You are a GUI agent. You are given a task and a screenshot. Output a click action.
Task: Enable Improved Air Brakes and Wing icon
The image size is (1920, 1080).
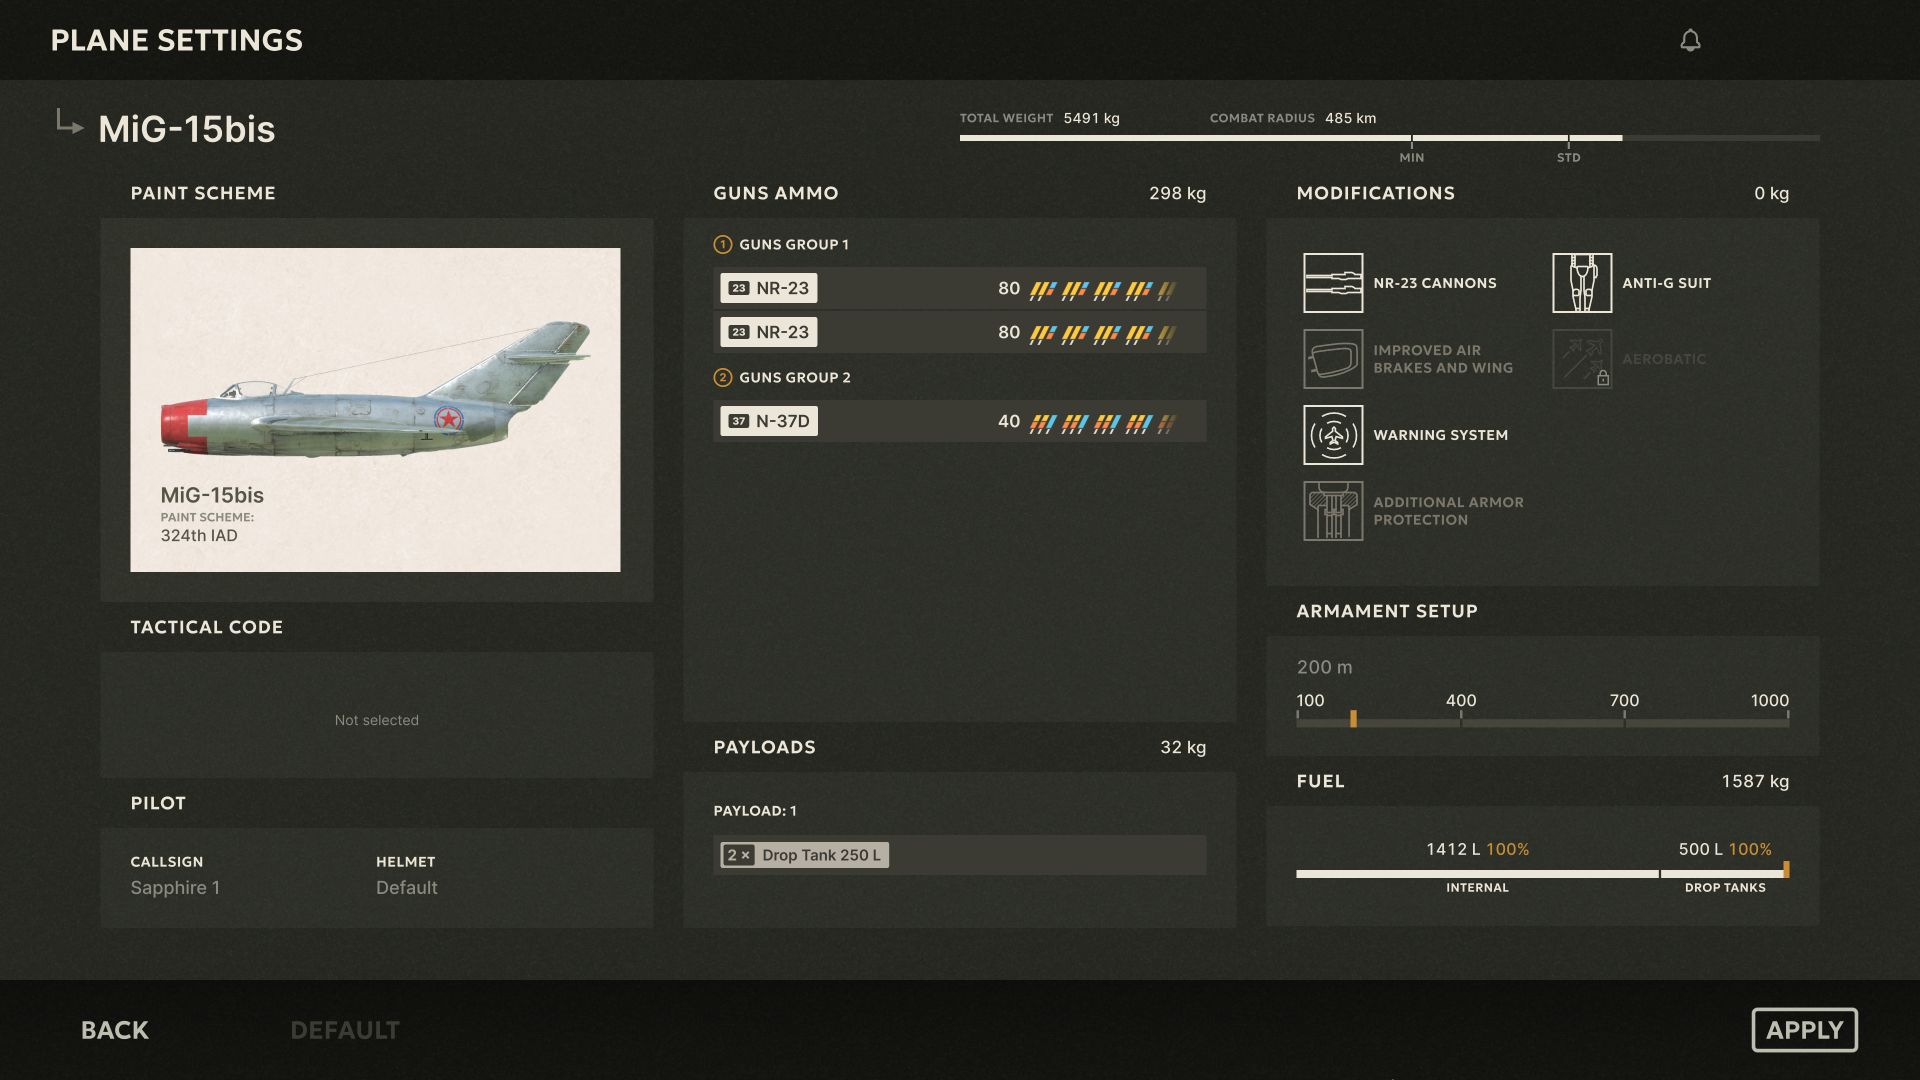coord(1333,359)
